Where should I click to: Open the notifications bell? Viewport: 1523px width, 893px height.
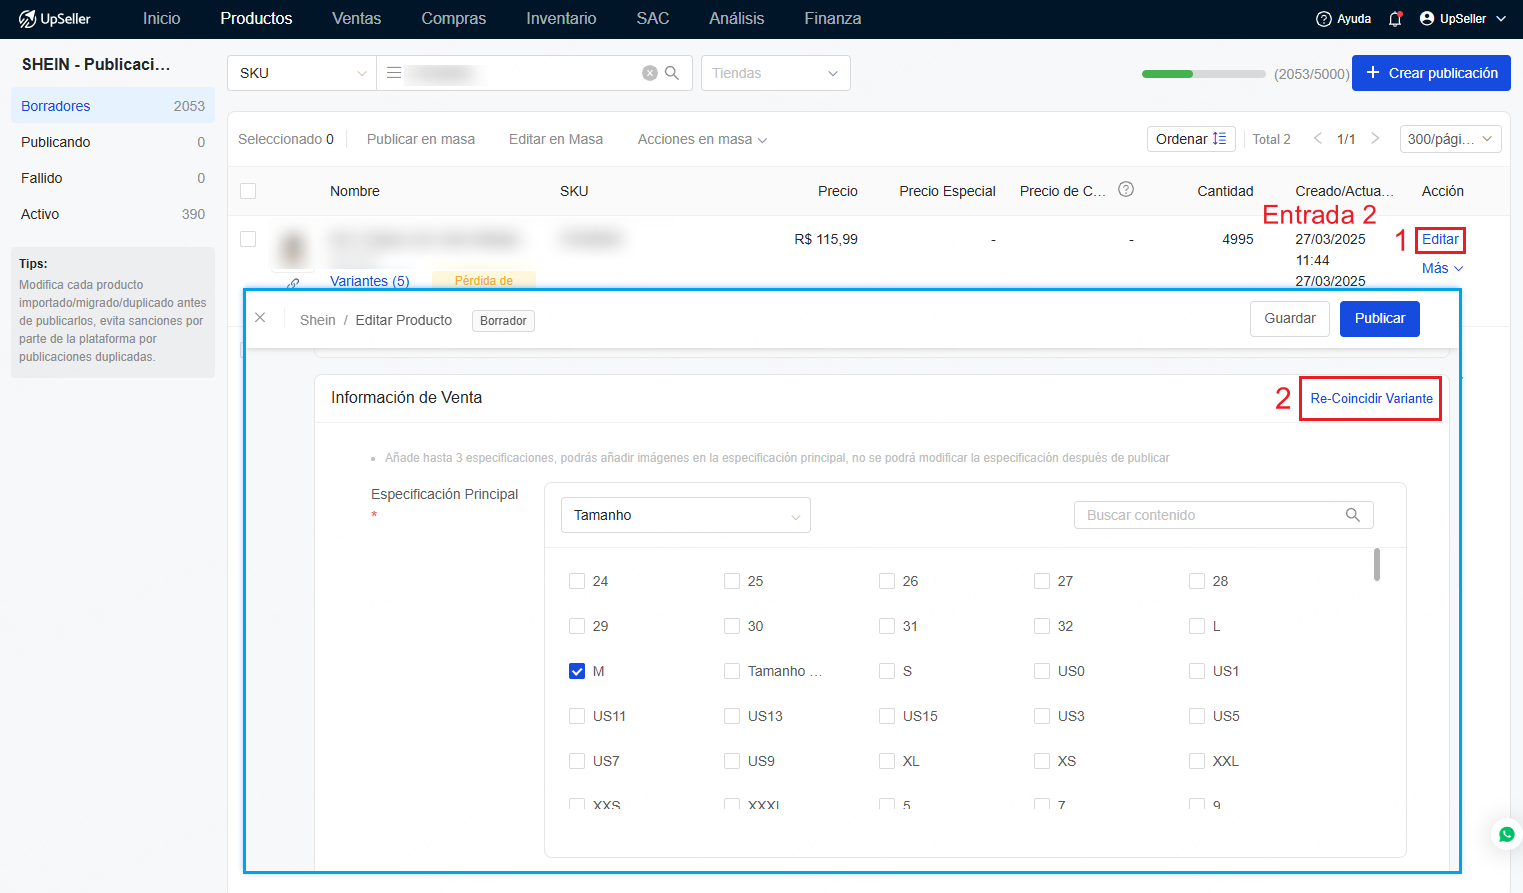coord(1396,19)
